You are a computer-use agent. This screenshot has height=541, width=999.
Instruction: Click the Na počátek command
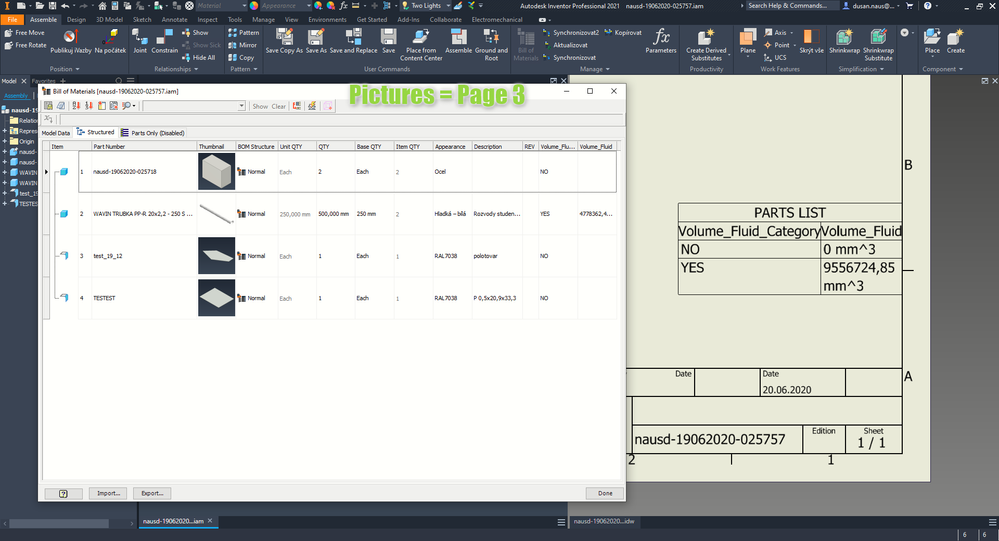(110, 41)
